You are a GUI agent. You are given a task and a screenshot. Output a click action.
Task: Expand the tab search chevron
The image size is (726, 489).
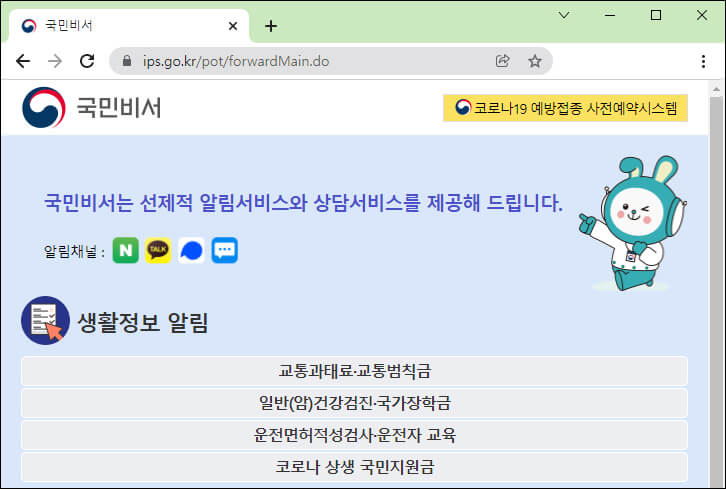(563, 15)
